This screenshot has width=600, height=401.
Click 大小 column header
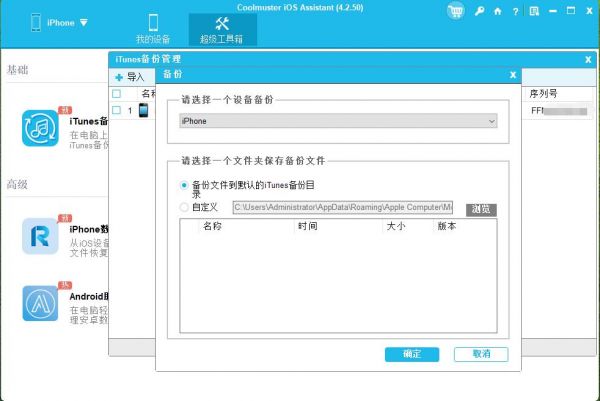coord(396,226)
